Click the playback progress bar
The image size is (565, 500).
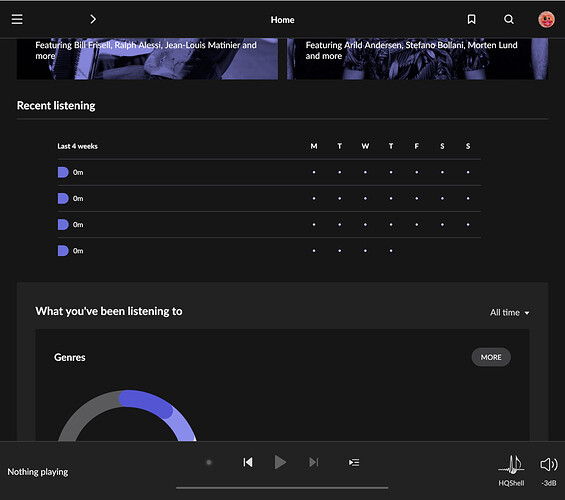(x=282, y=488)
